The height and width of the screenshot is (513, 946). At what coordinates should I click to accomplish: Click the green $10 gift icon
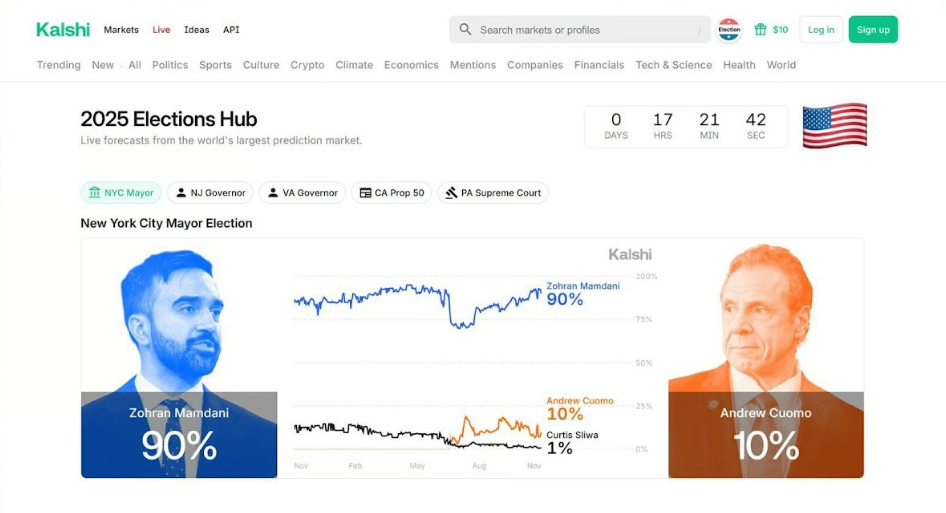pyautogui.click(x=760, y=30)
